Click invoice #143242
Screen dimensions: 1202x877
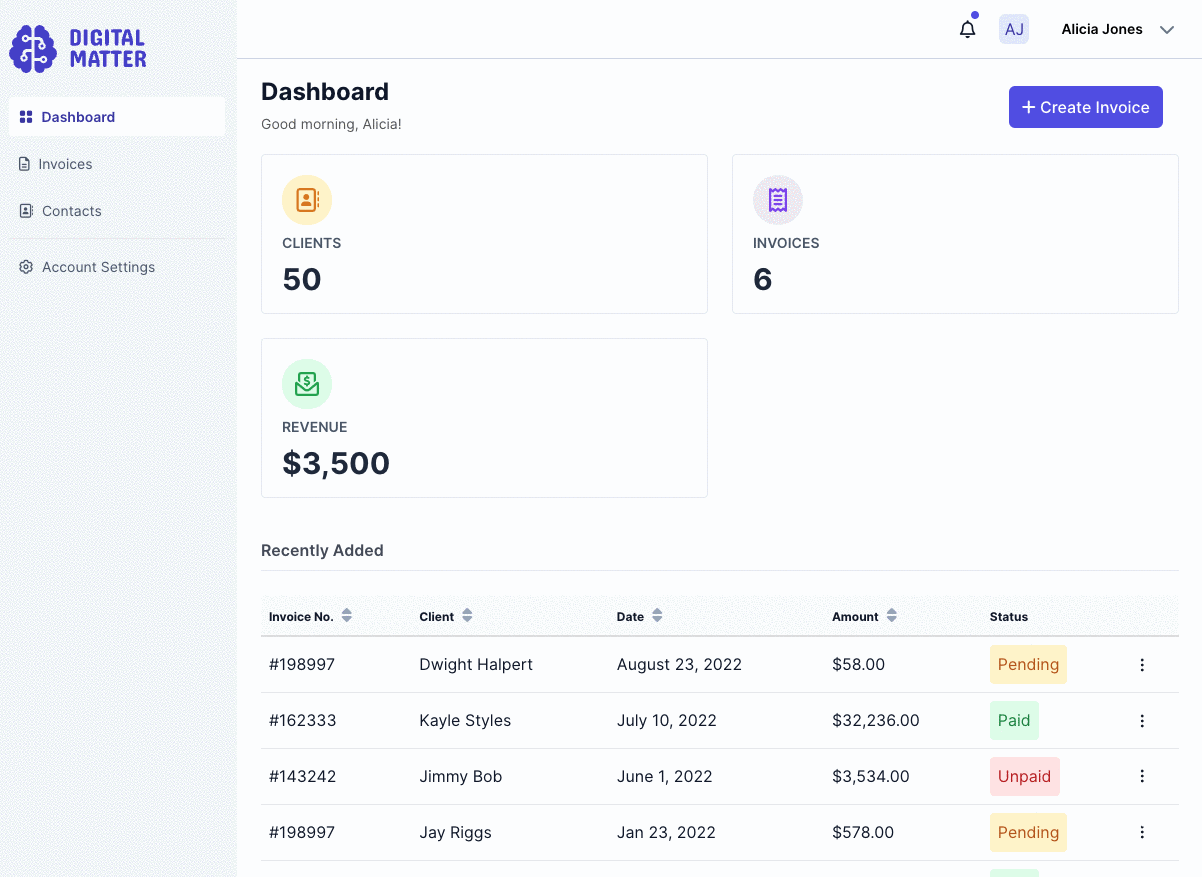pos(302,776)
